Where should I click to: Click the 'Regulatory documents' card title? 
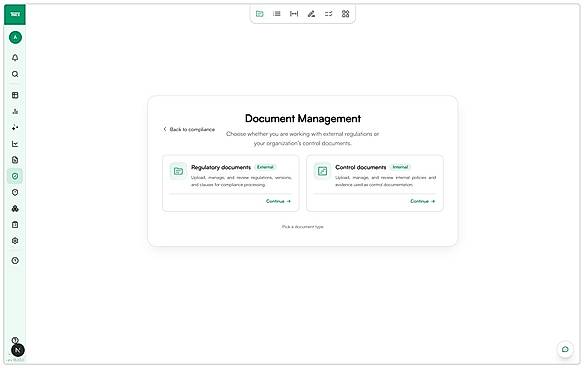coord(221,167)
